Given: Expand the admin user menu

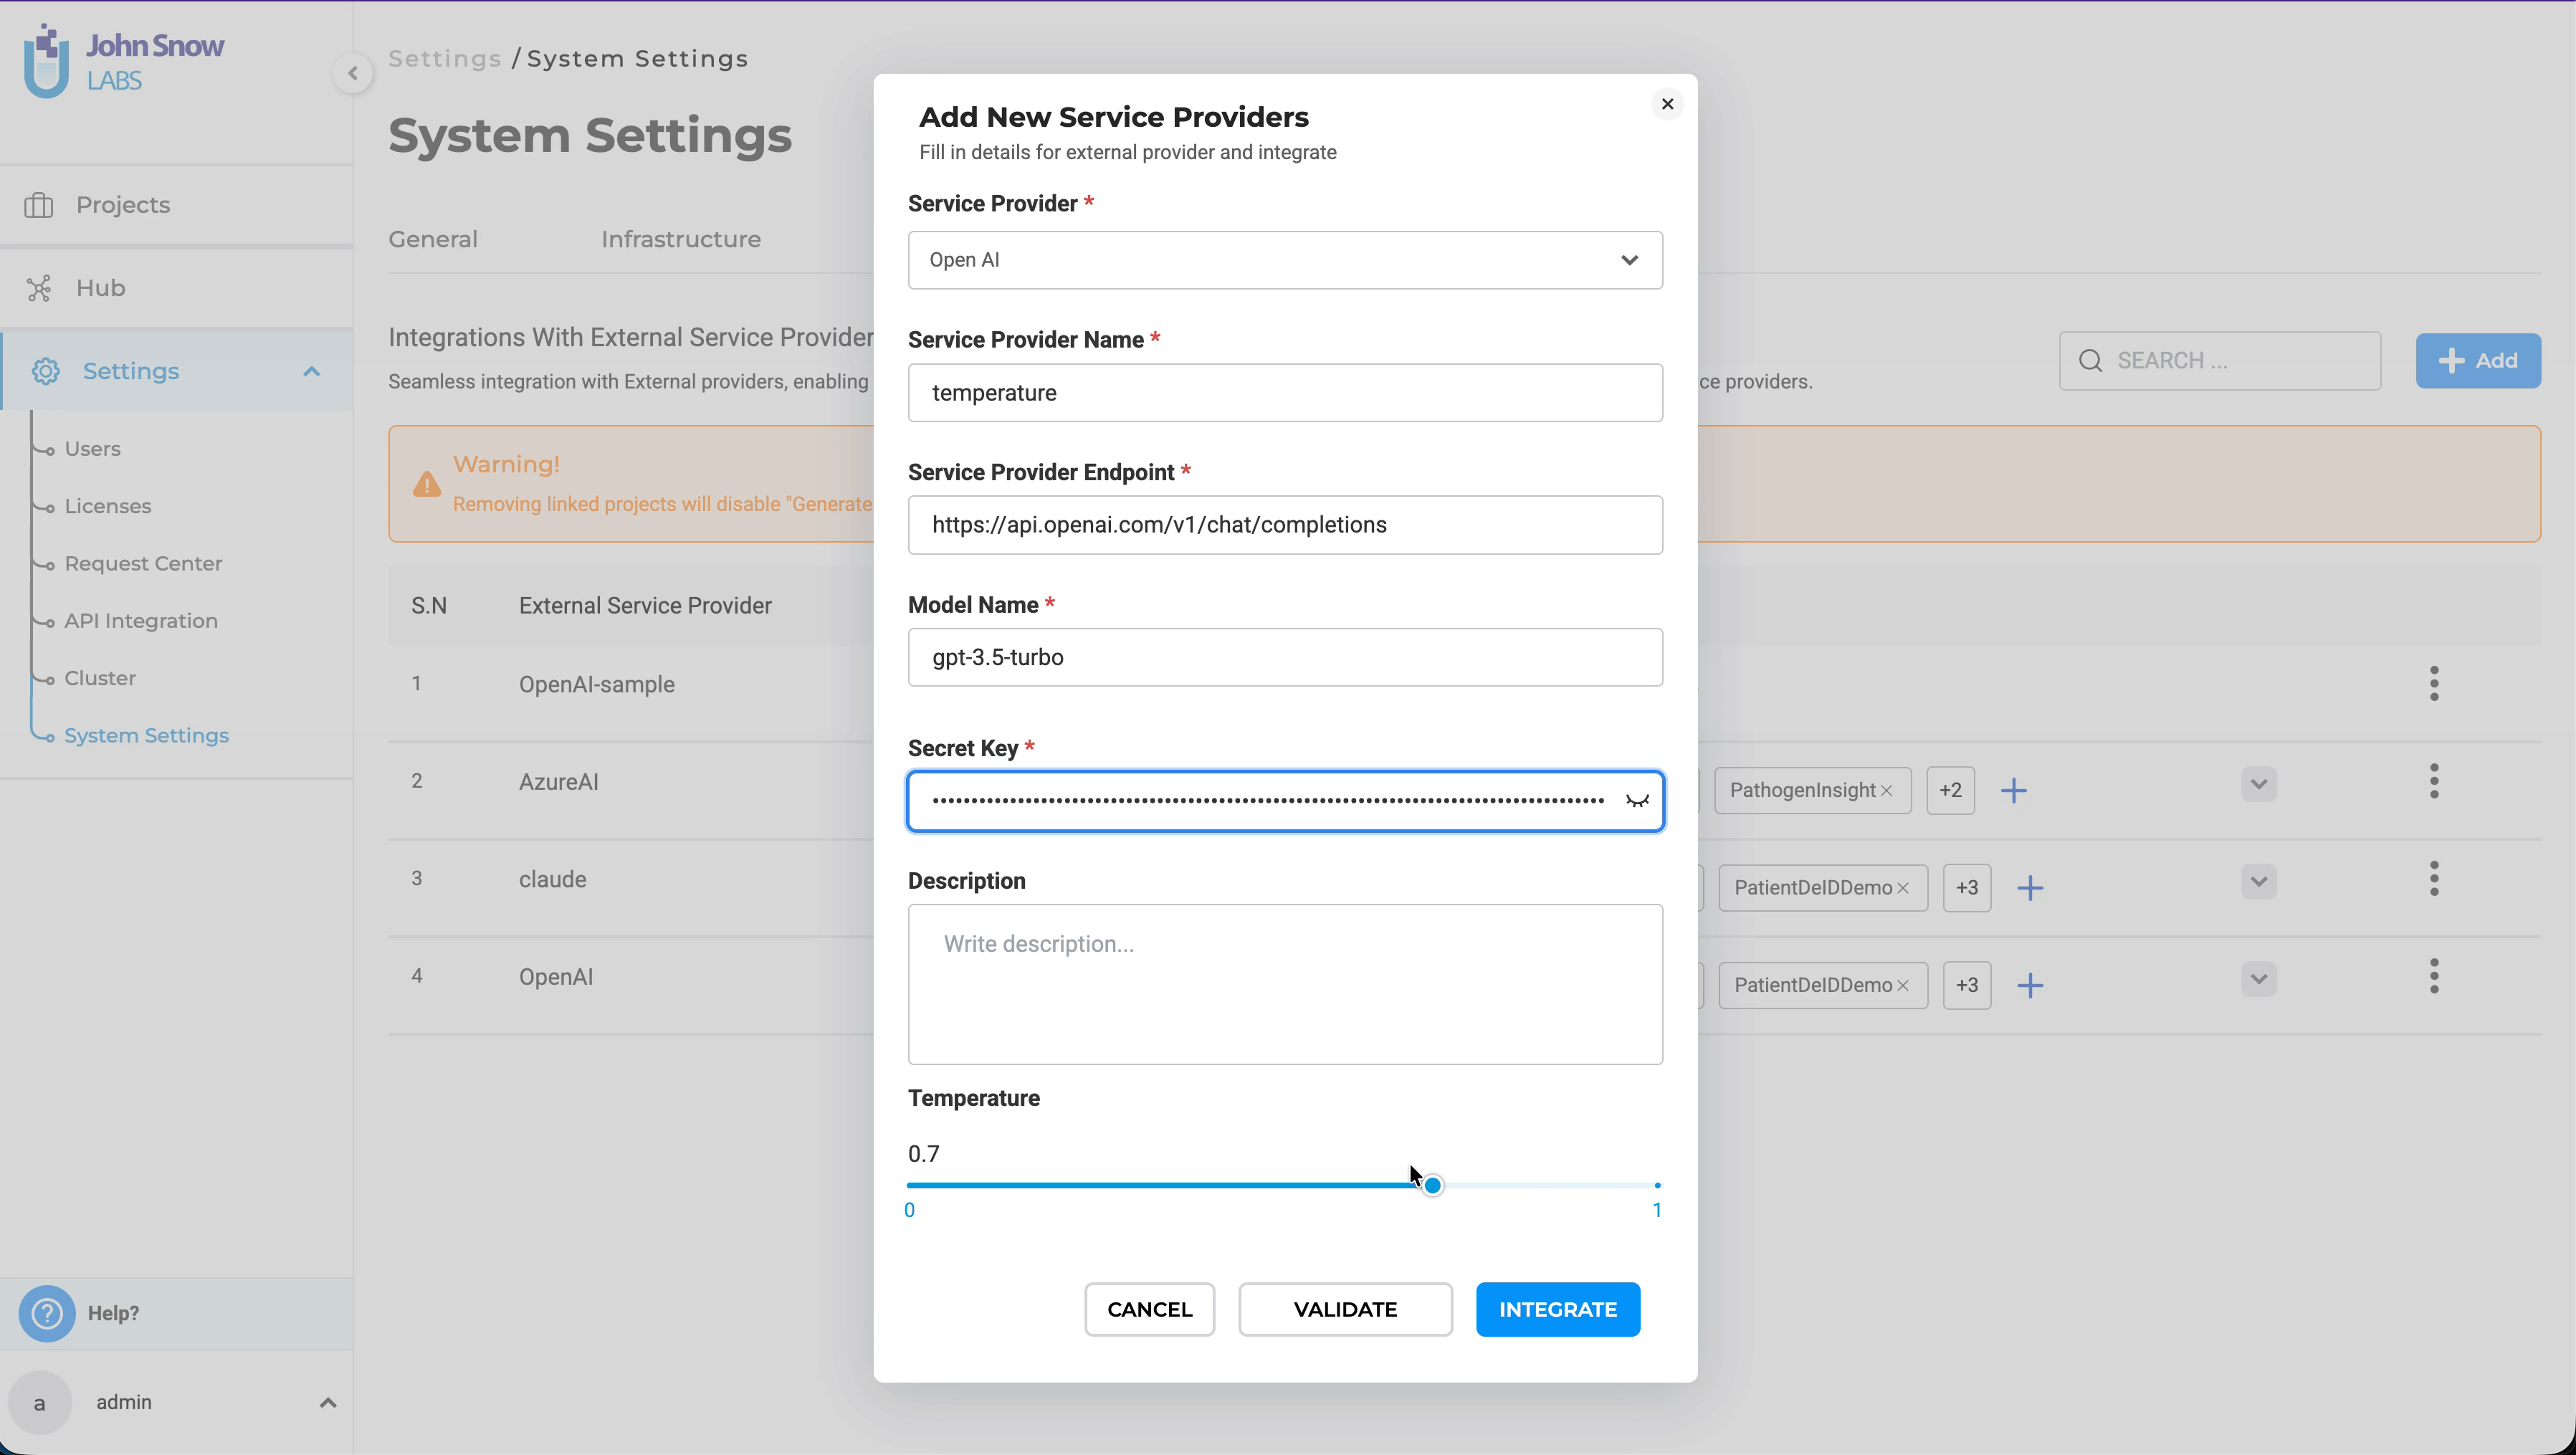Looking at the screenshot, I should click(x=327, y=1403).
